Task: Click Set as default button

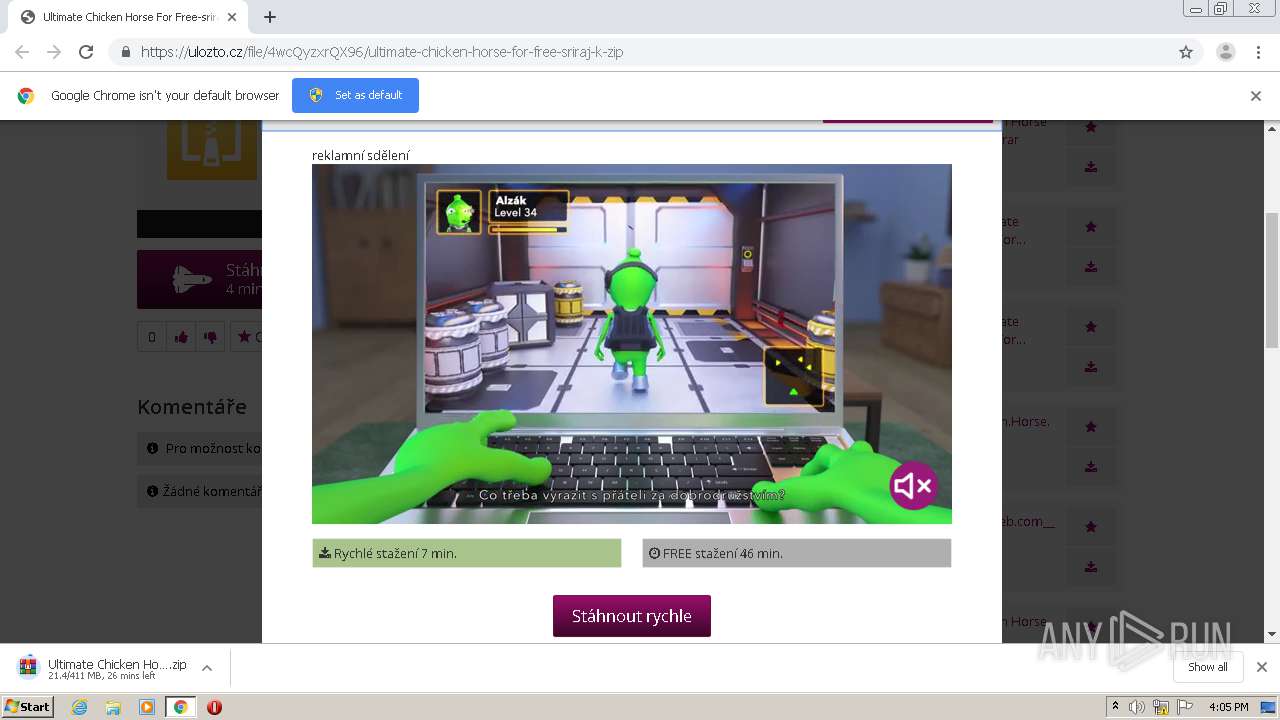Action: 355,95
